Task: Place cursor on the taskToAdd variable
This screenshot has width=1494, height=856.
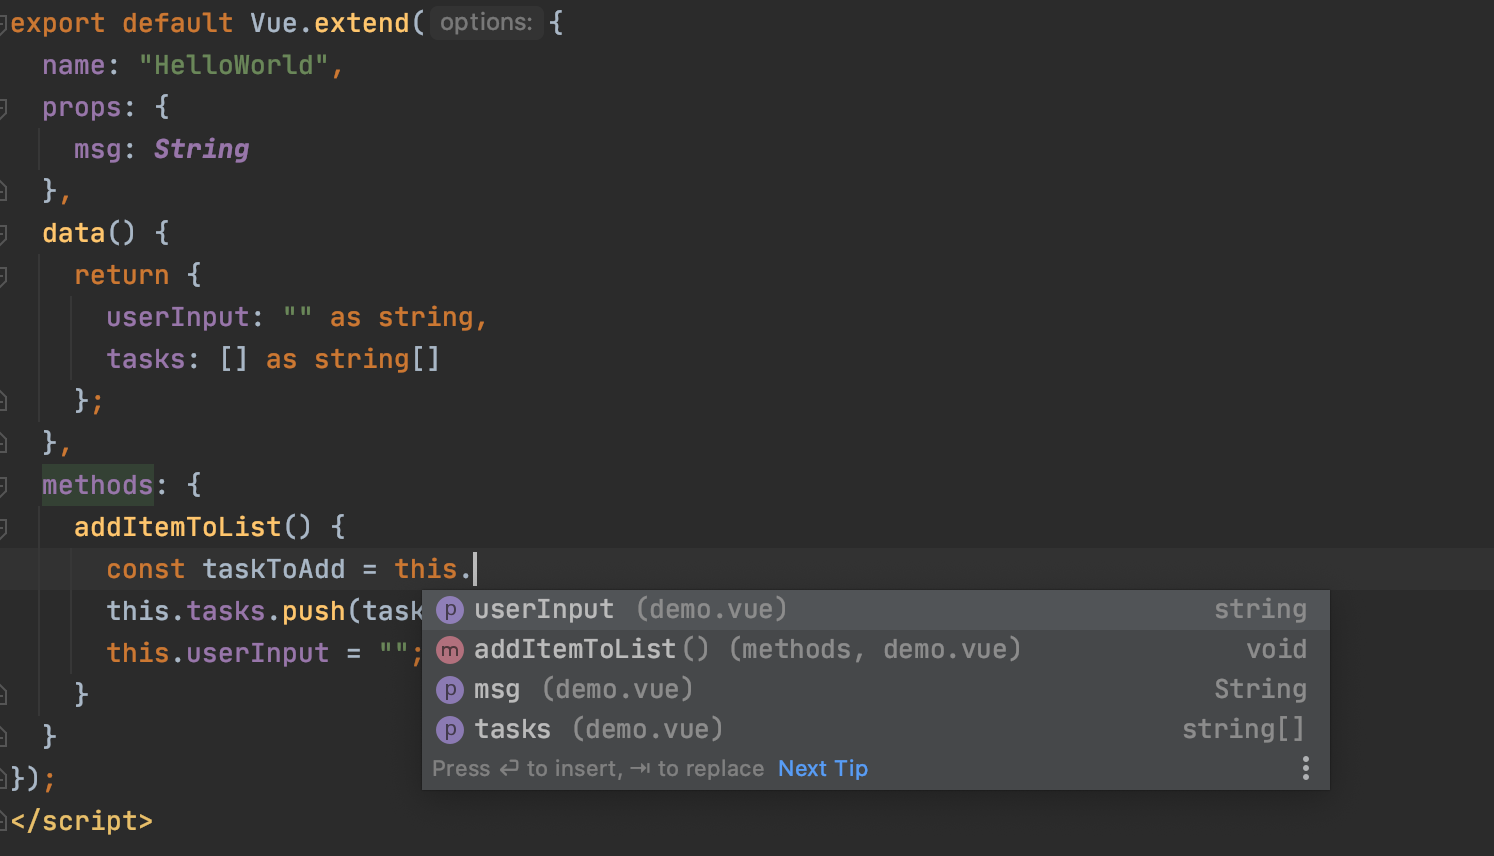Action: point(273,569)
